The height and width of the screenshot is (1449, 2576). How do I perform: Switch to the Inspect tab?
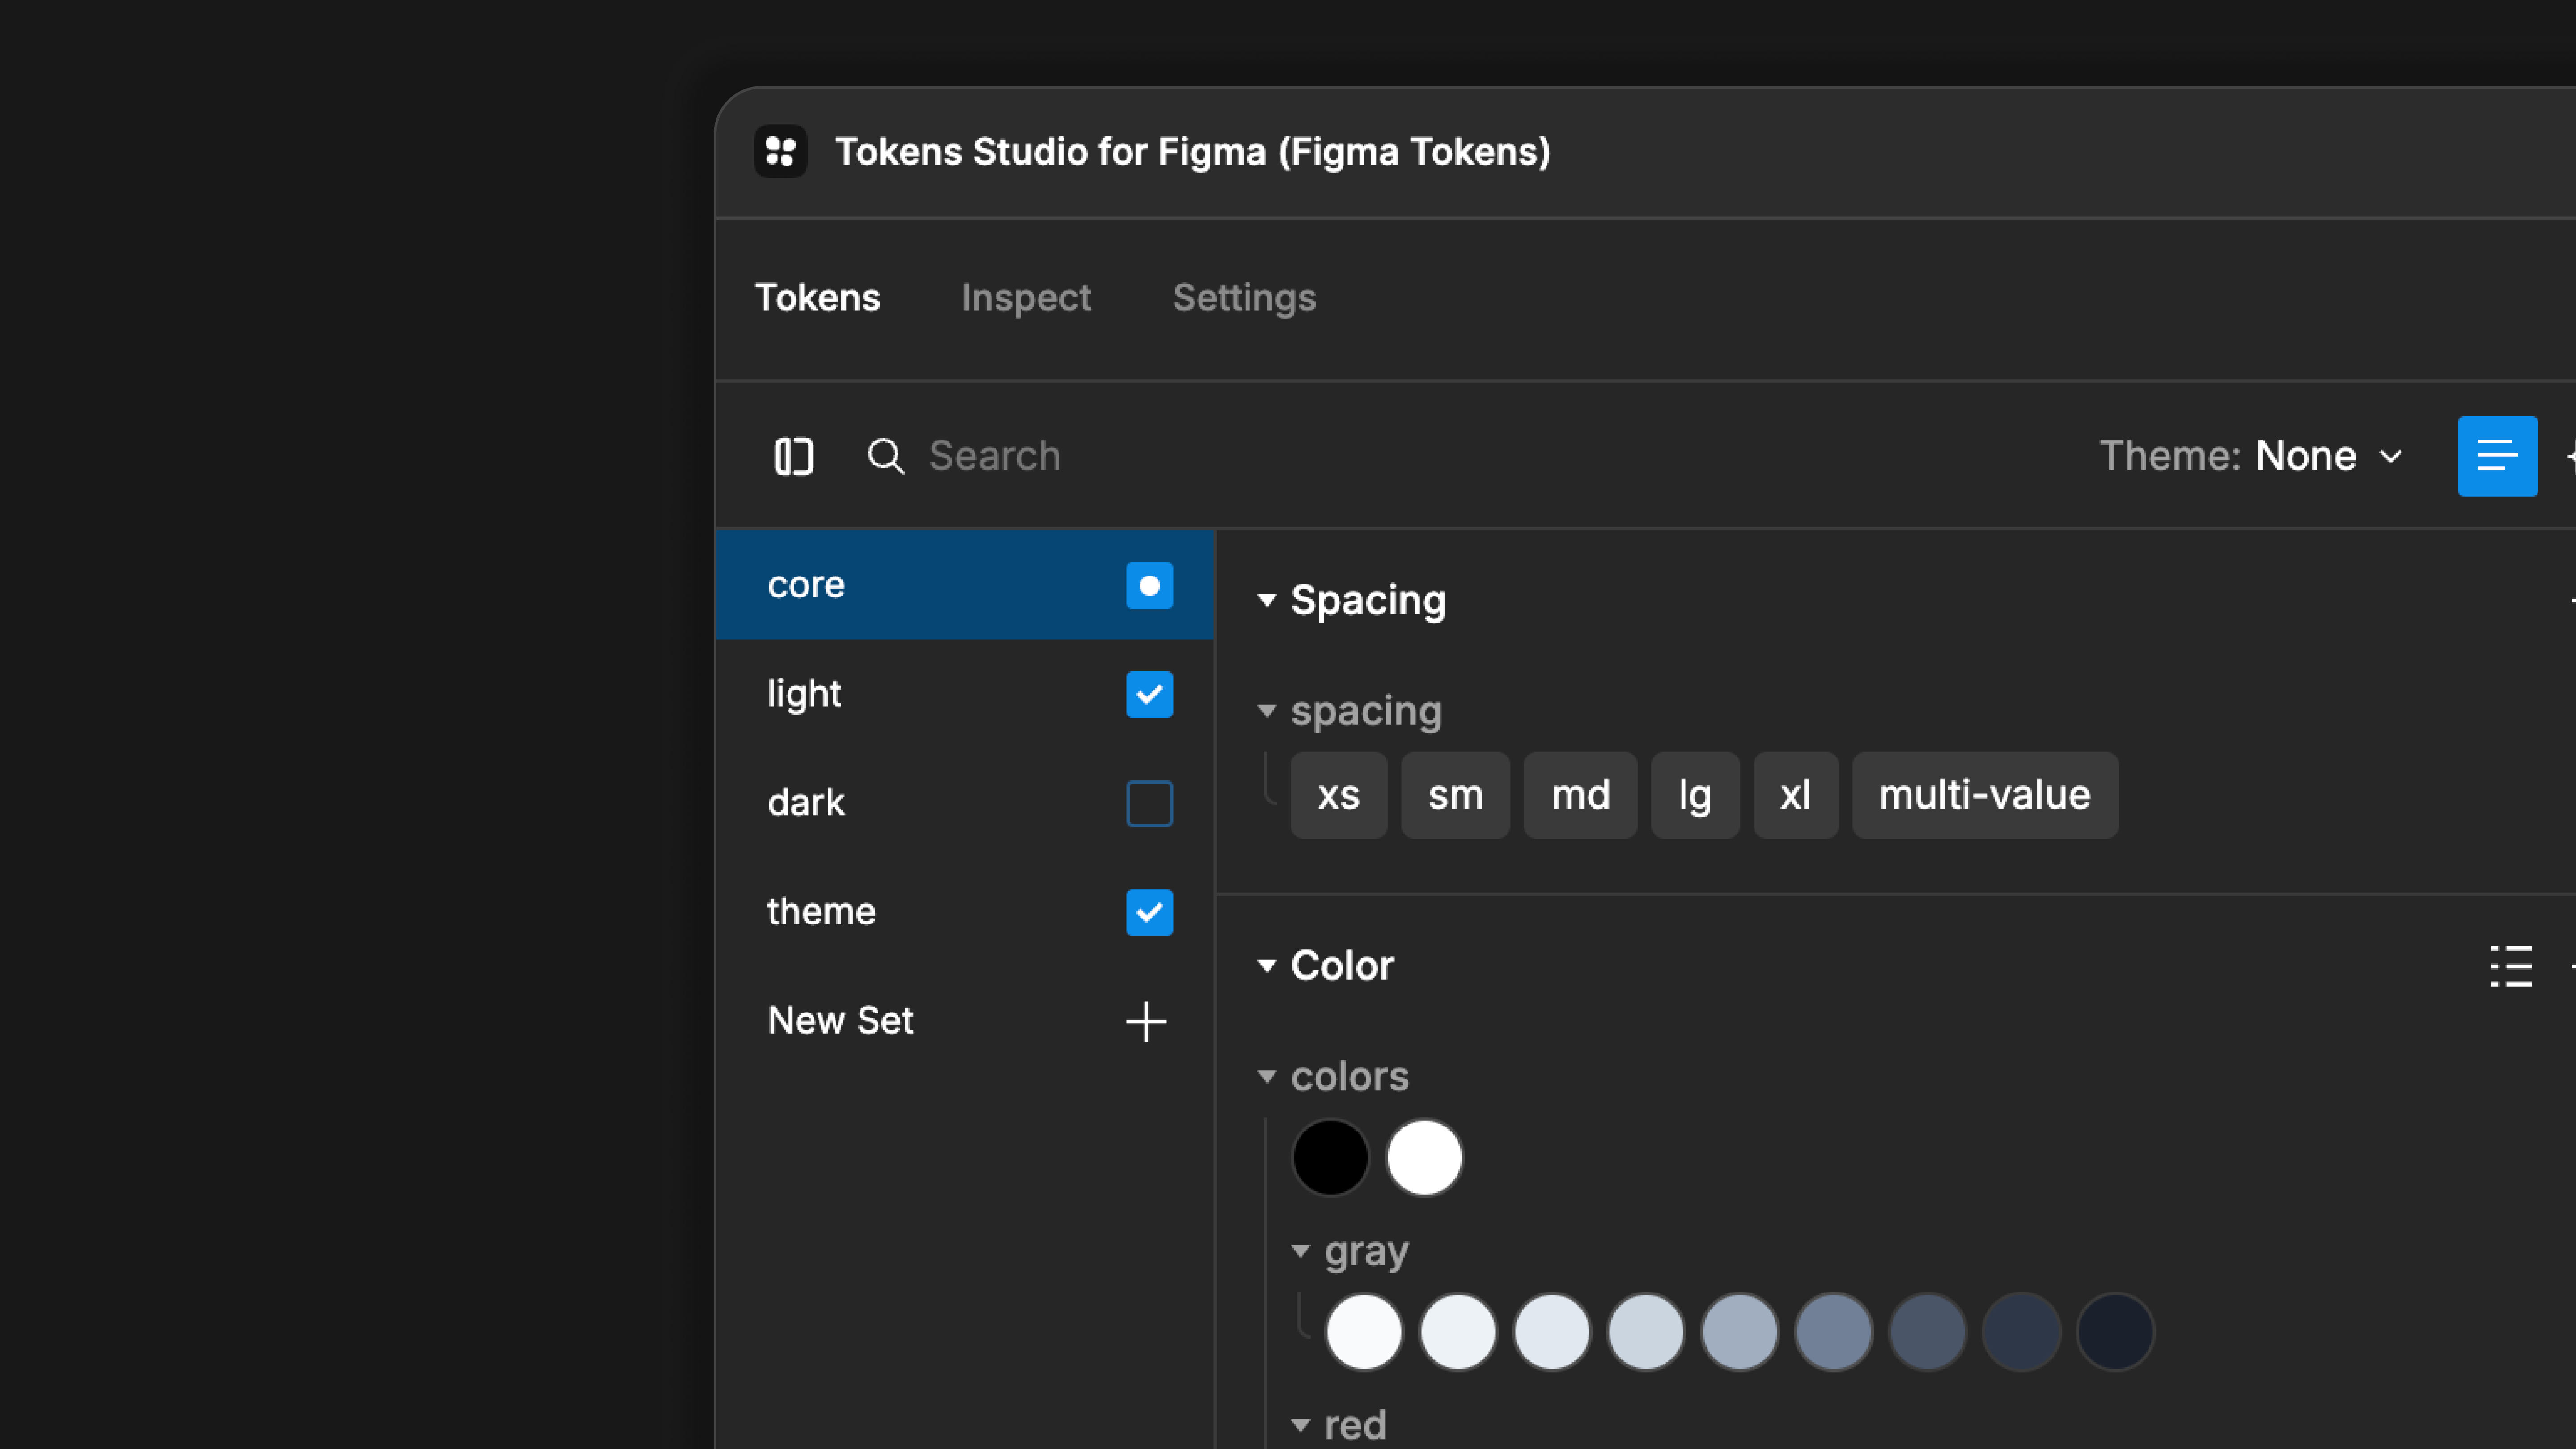pos(1025,297)
